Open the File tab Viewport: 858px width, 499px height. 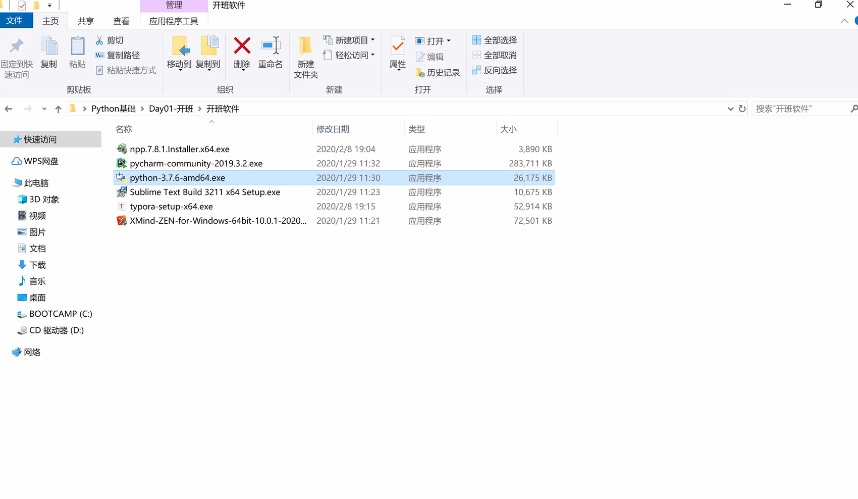pos(14,21)
